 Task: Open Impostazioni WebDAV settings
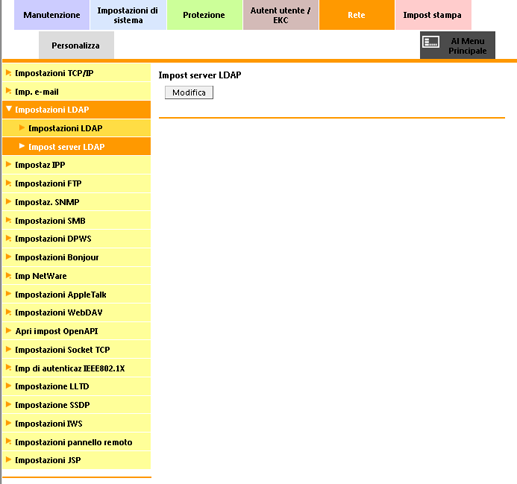tap(76, 313)
